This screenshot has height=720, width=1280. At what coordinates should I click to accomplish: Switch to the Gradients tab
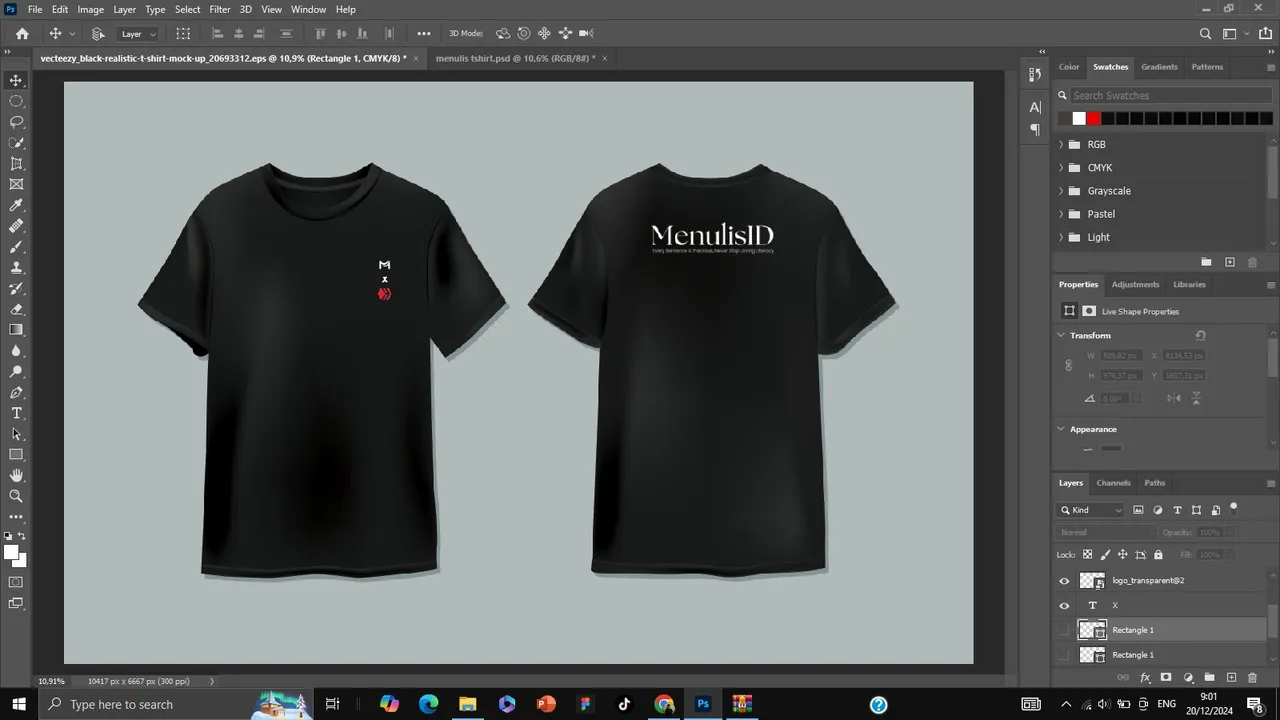coord(1159,67)
